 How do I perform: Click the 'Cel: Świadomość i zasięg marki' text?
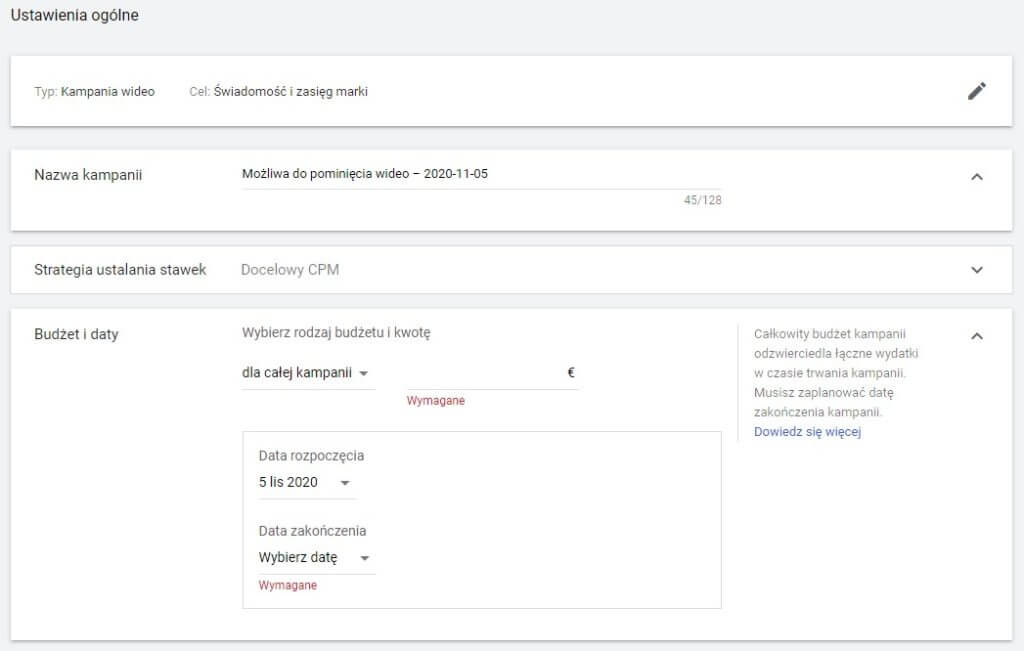[278, 92]
